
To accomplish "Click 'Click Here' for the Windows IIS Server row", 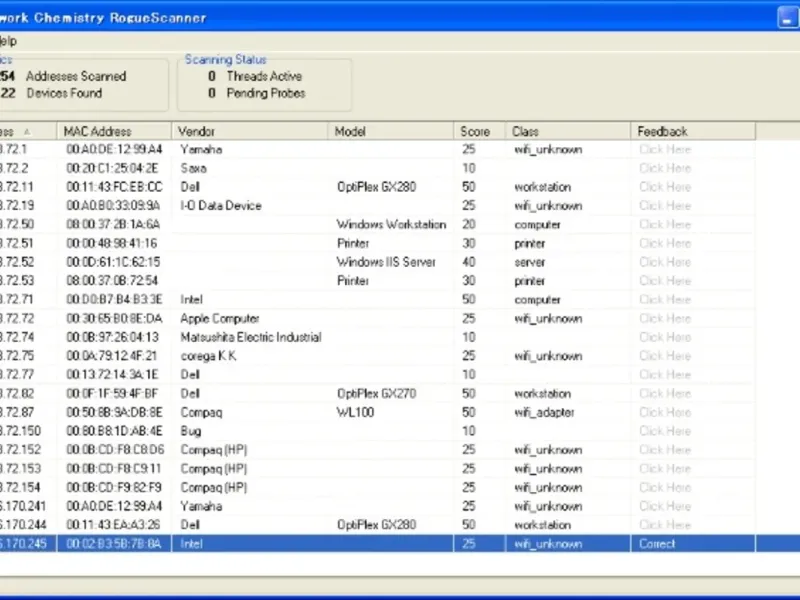I will 665,262.
